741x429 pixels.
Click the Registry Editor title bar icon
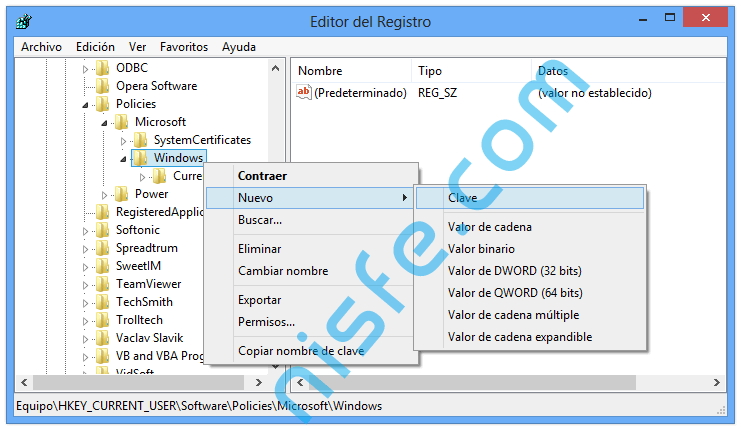[24, 21]
